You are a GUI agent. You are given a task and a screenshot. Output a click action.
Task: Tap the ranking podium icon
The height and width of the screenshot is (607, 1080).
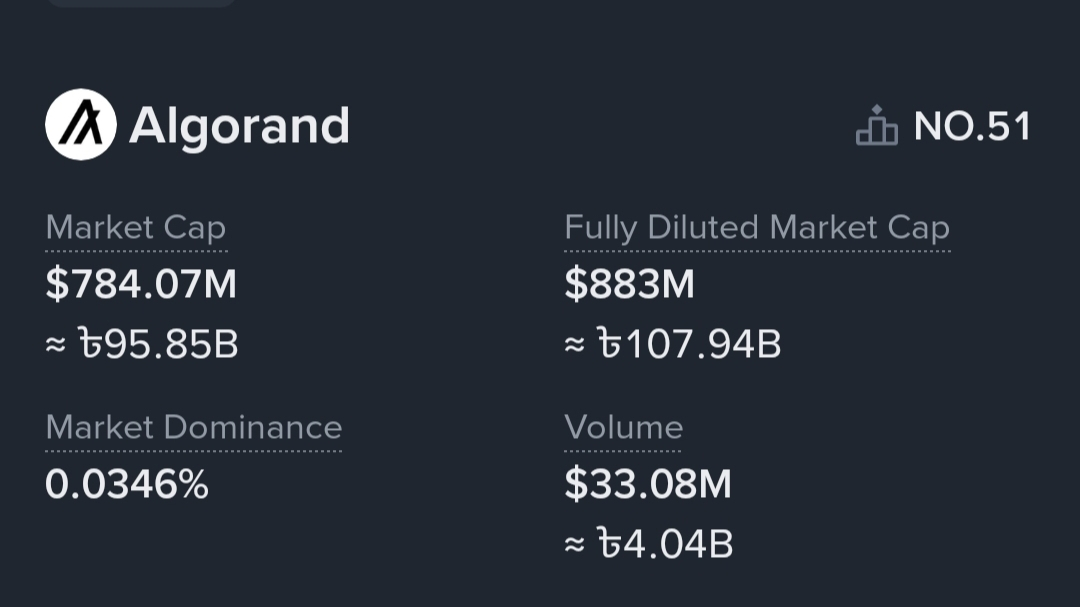coord(877,126)
